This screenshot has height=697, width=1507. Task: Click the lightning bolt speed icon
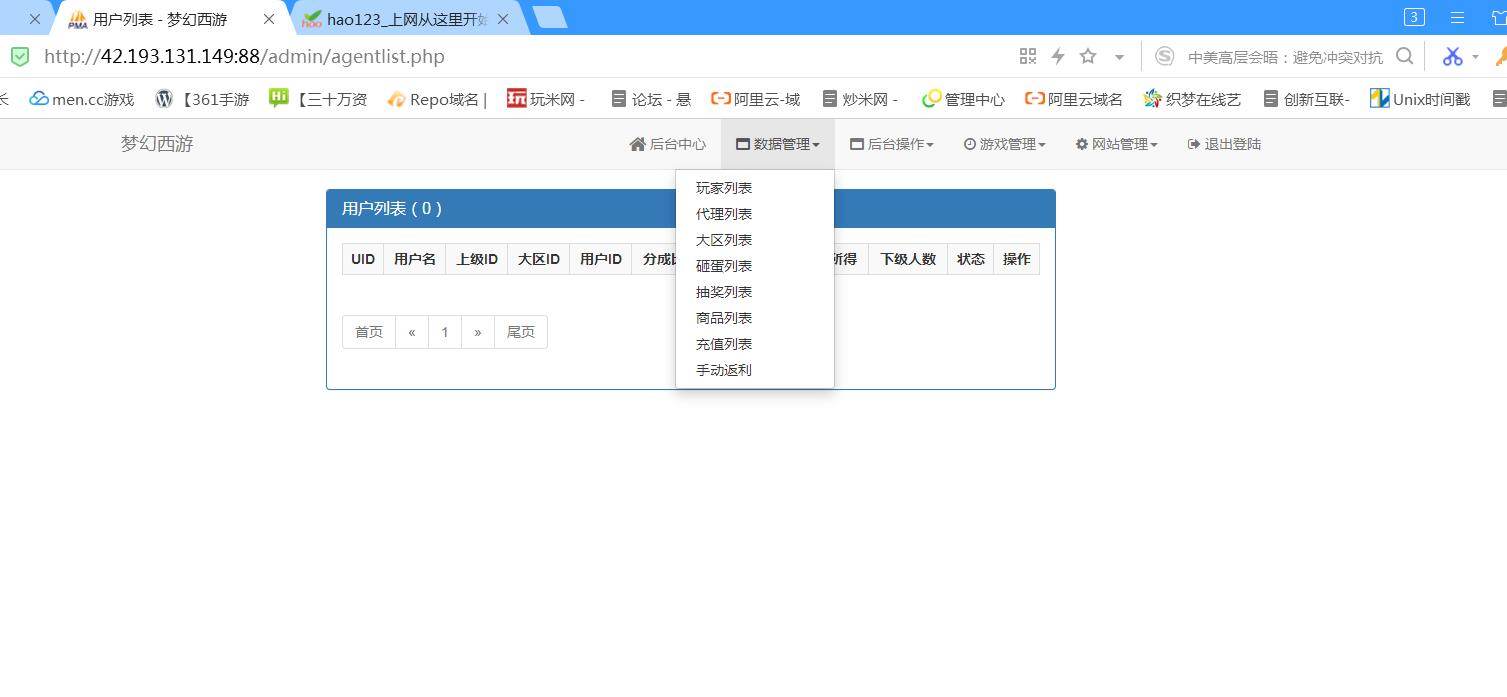click(x=1057, y=56)
